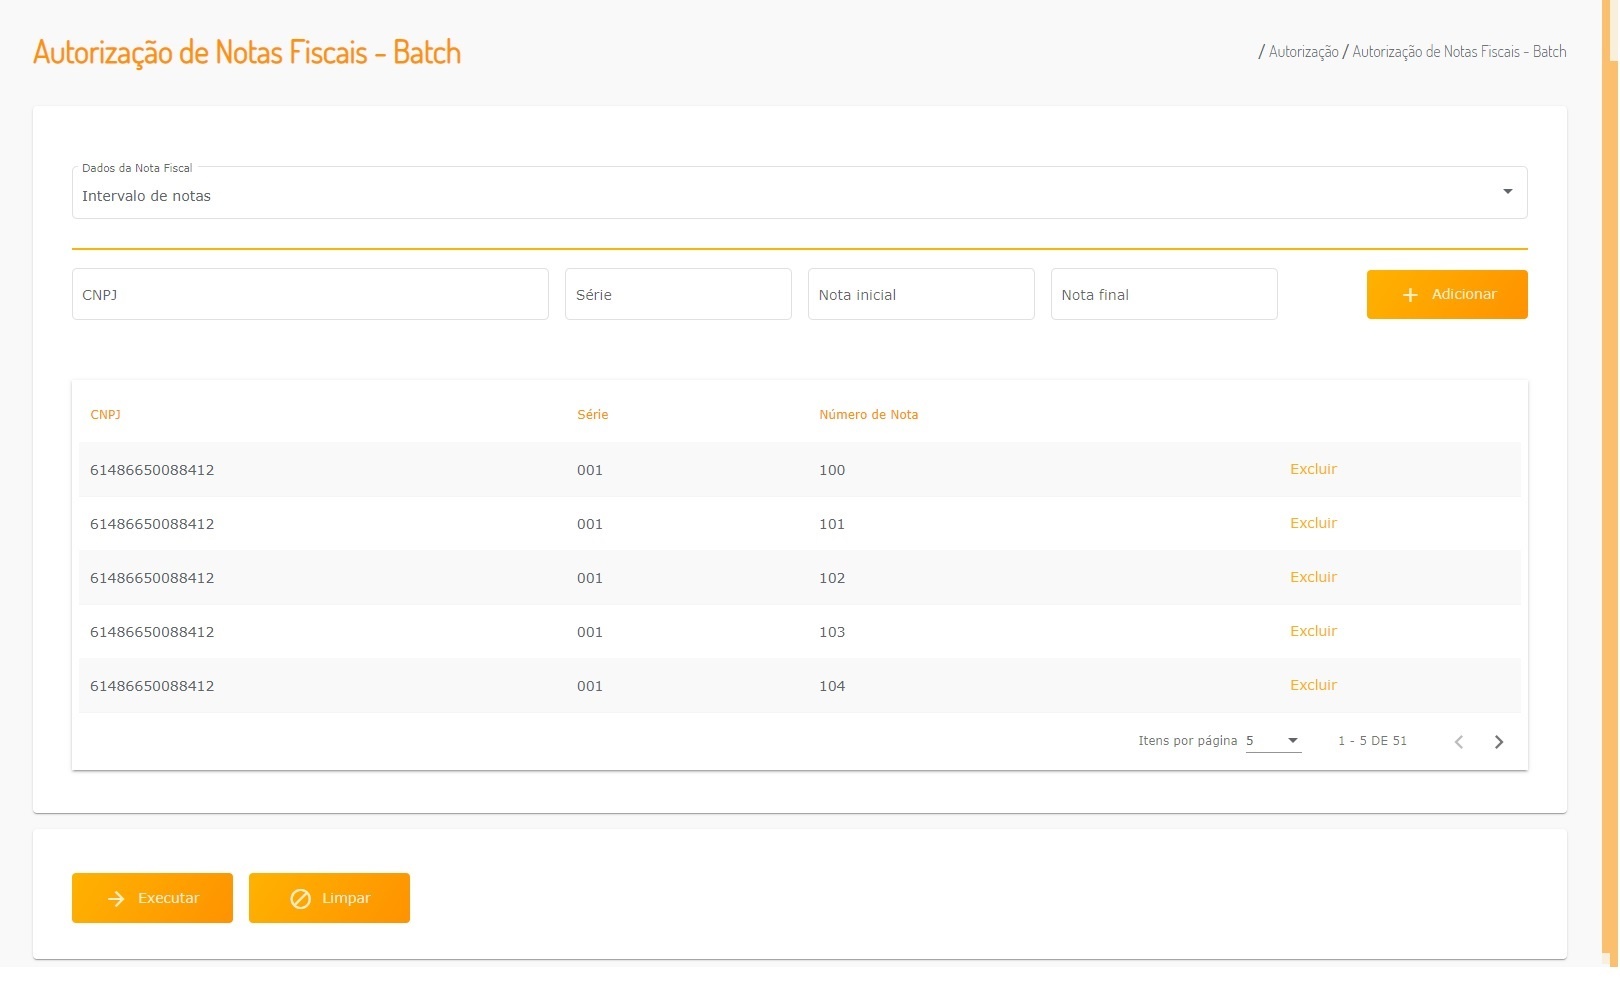
Task: Click the série 001 cell in row 103
Action: 590,632
